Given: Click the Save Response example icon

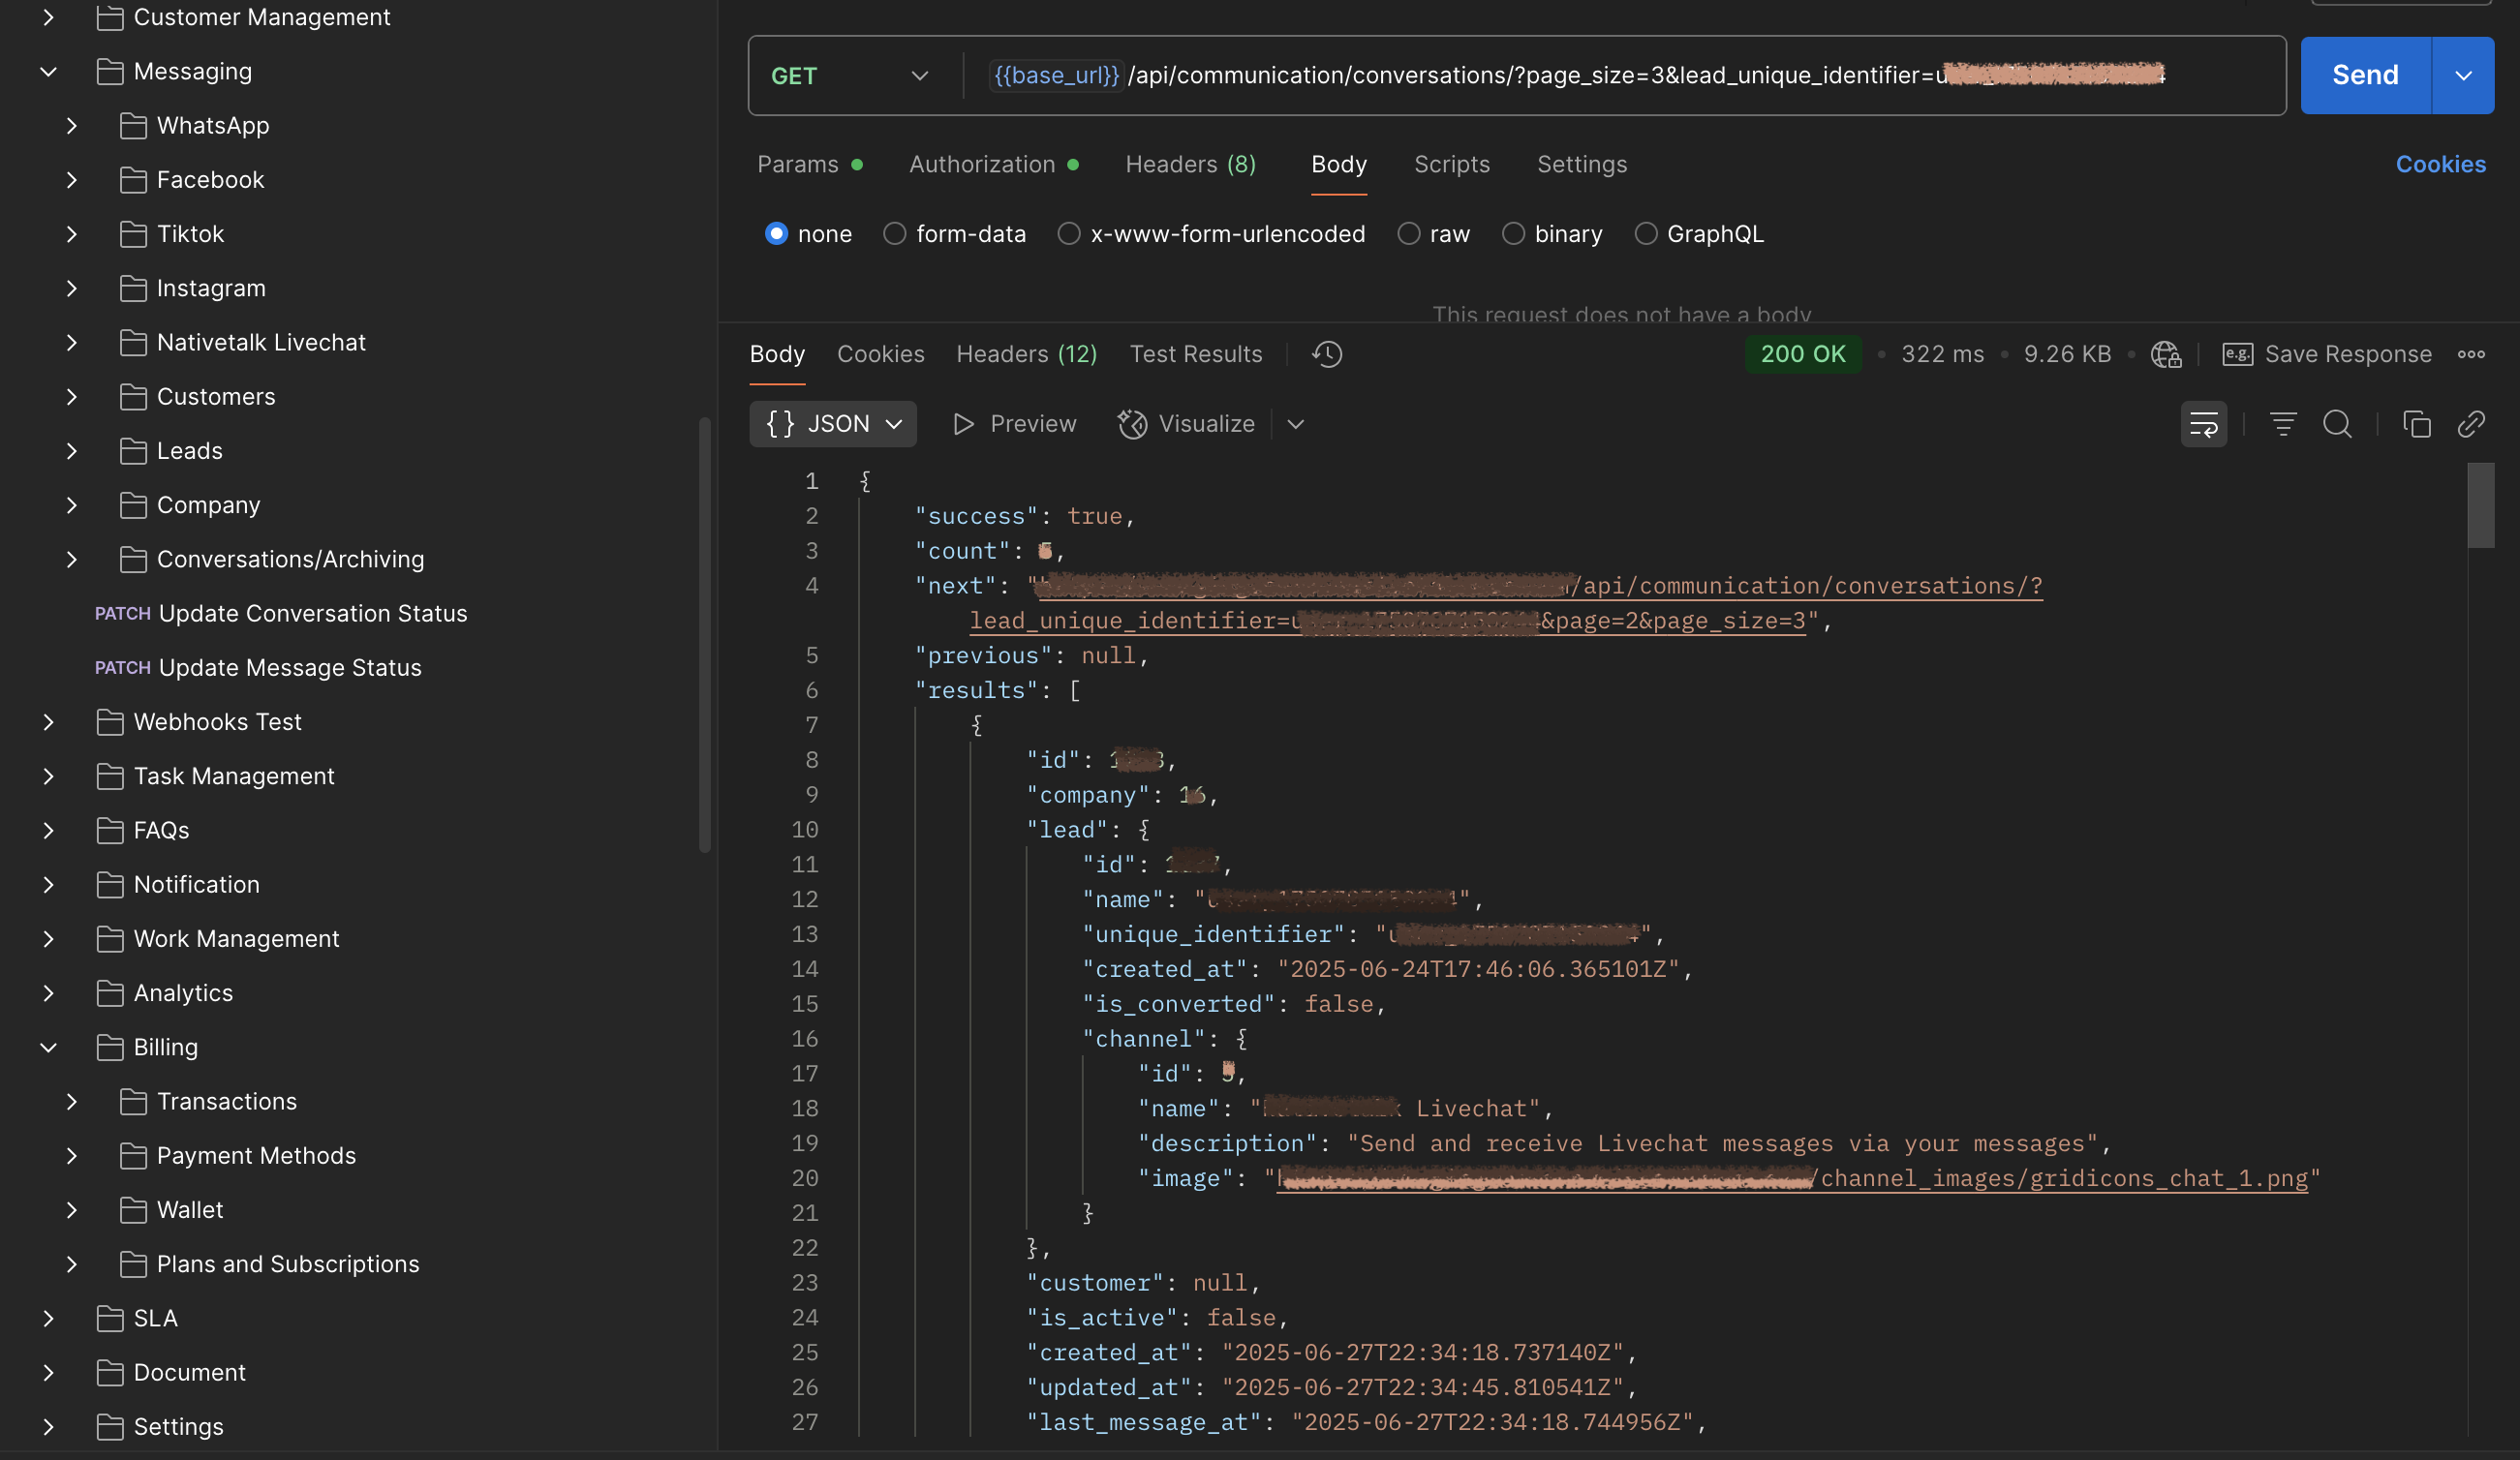Looking at the screenshot, I should pos(2237,354).
